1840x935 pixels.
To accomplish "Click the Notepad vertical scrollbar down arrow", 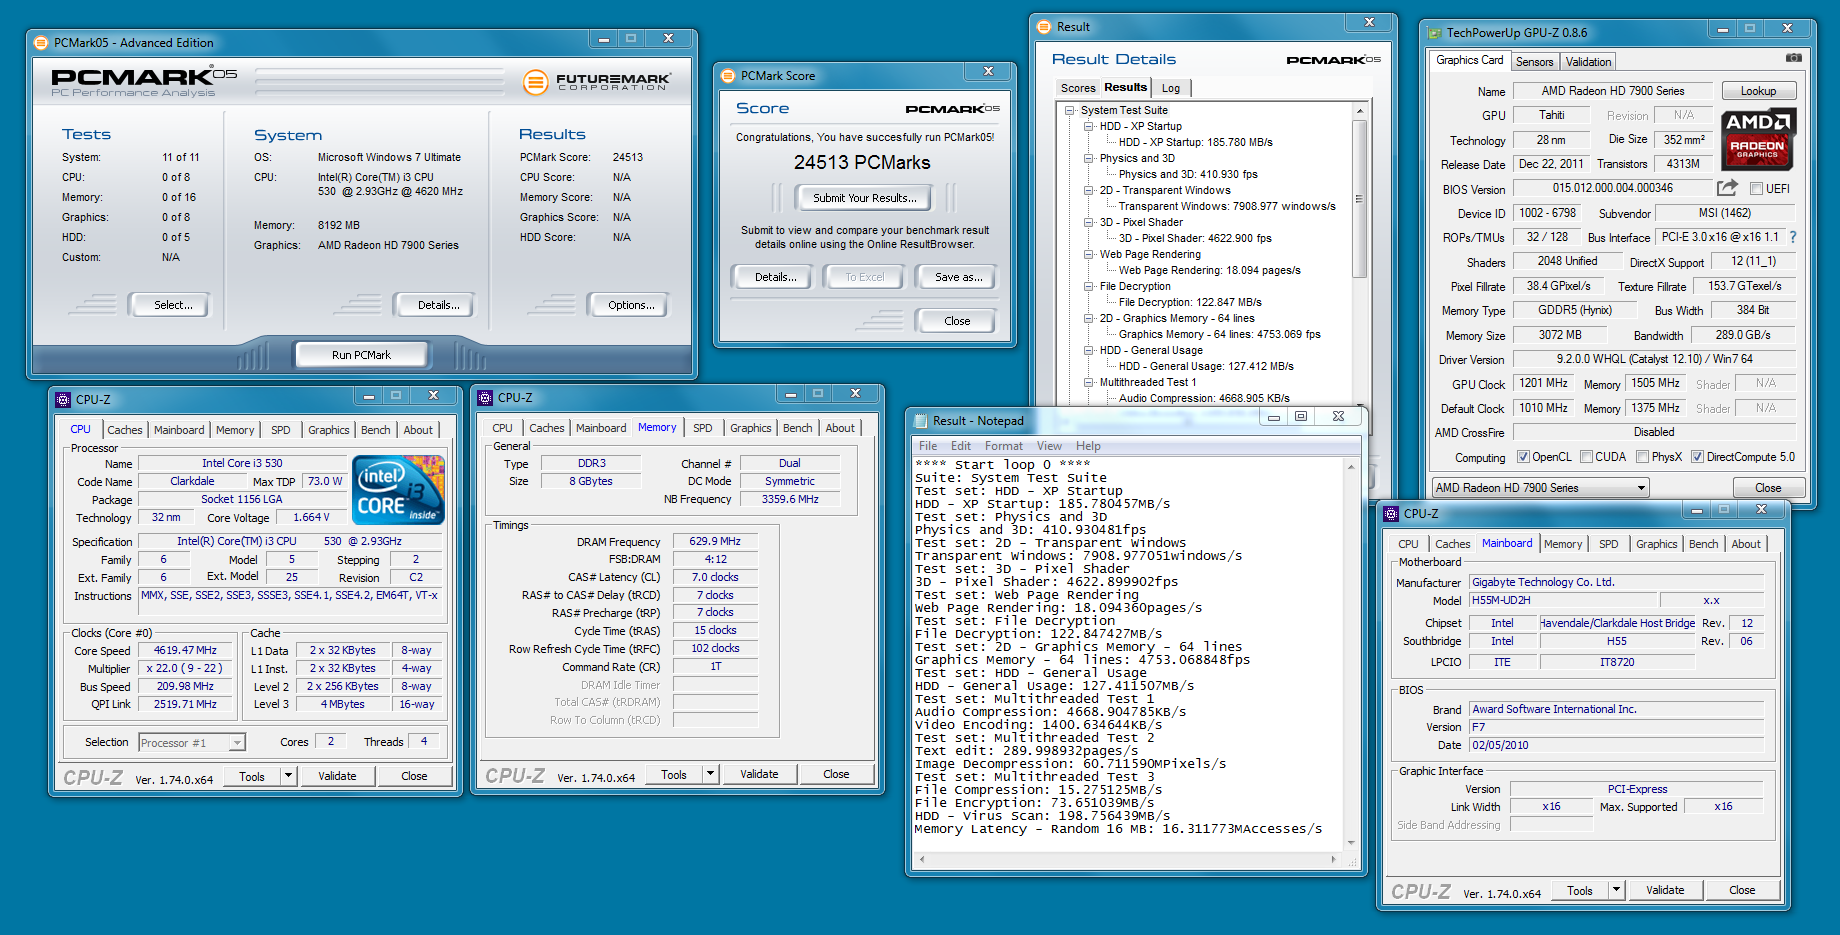I will pyautogui.click(x=1351, y=842).
